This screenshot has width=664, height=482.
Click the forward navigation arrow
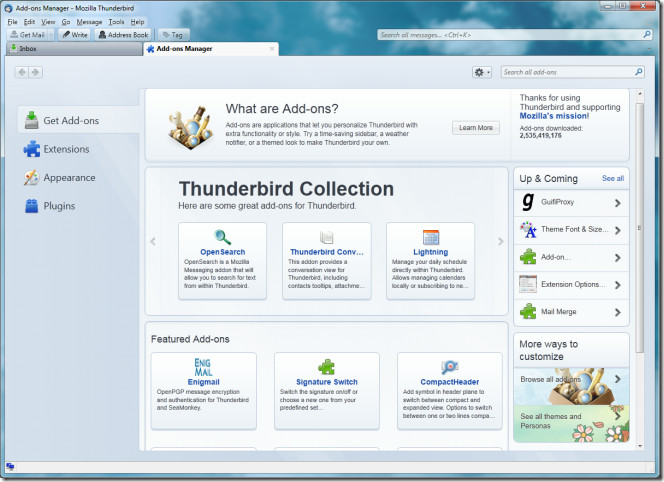coord(36,72)
